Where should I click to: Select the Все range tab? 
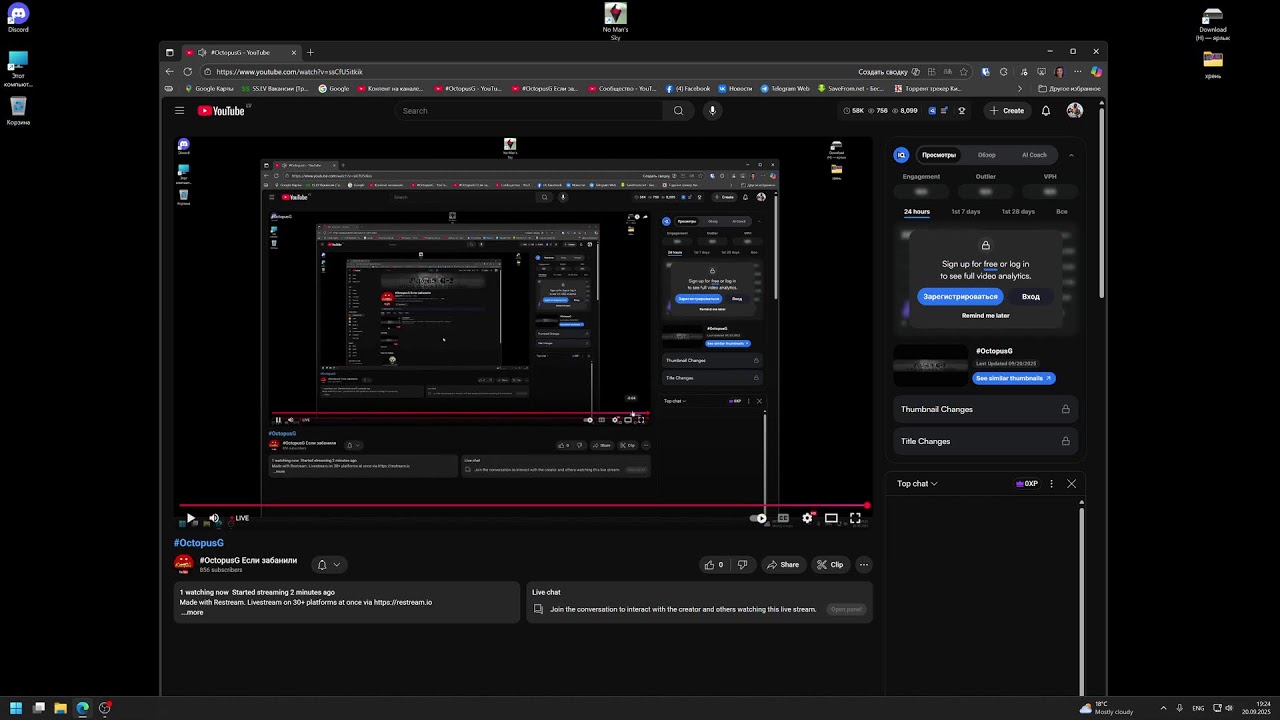click(1062, 212)
